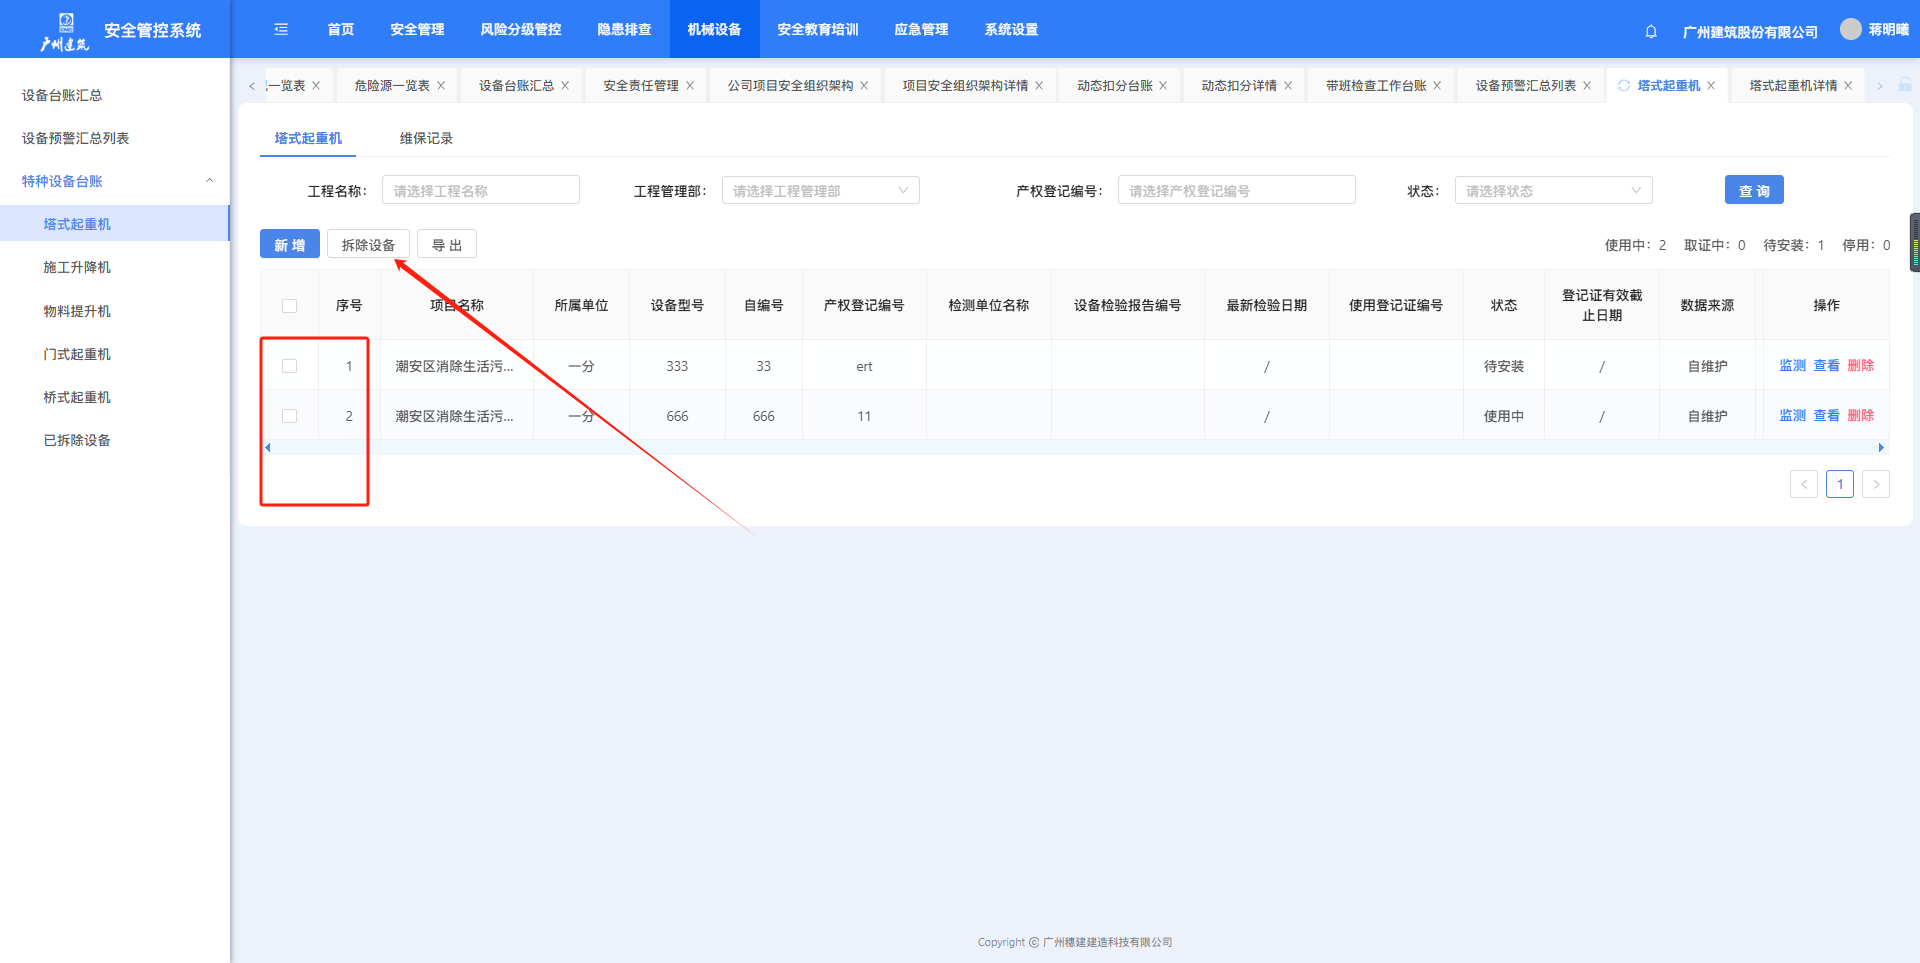1920x963 pixels.
Task: Click the 拆除设备 button
Action: (x=368, y=245)
